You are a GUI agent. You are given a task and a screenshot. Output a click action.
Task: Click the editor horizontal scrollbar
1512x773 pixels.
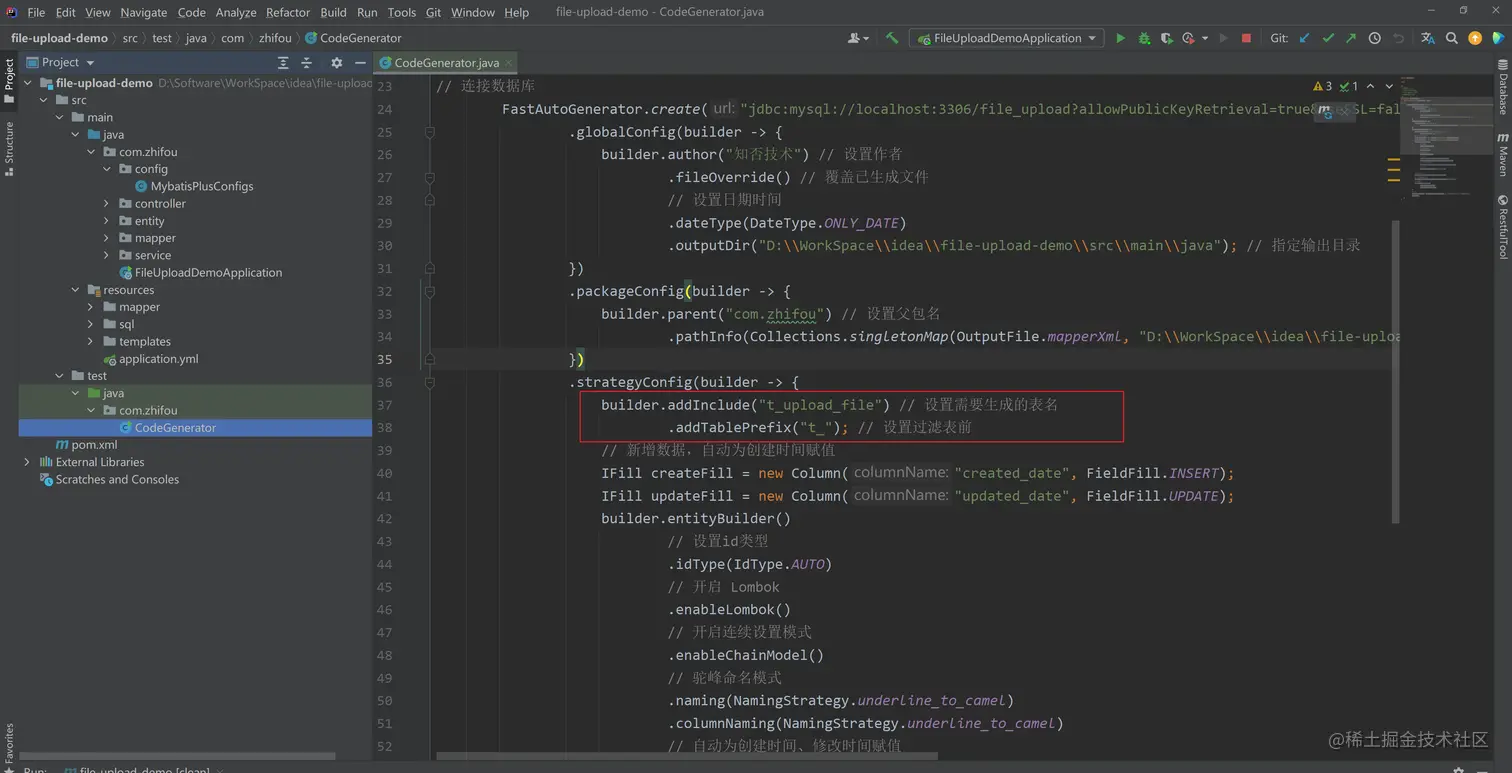click(x=688, y=756)
